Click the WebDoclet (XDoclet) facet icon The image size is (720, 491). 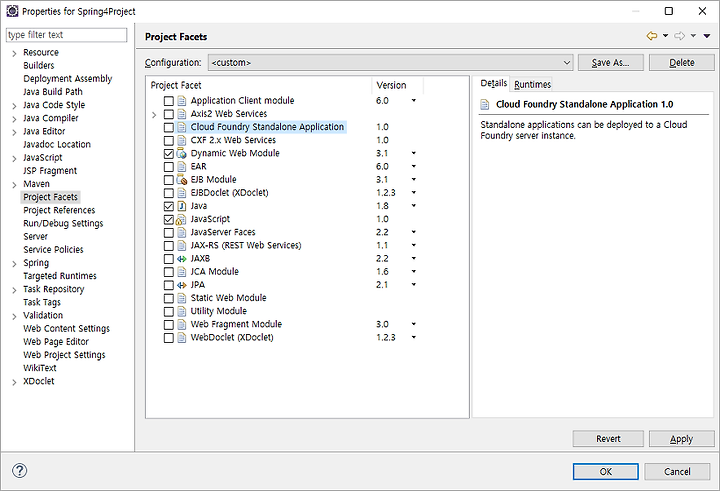(x=182, y=338)
